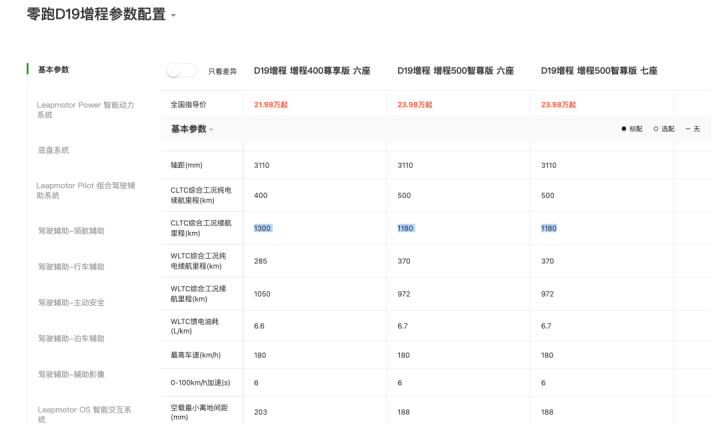Click 972 value in 增程500智尊版 六座 column
The image size is (720, 424).
(404, 294)
